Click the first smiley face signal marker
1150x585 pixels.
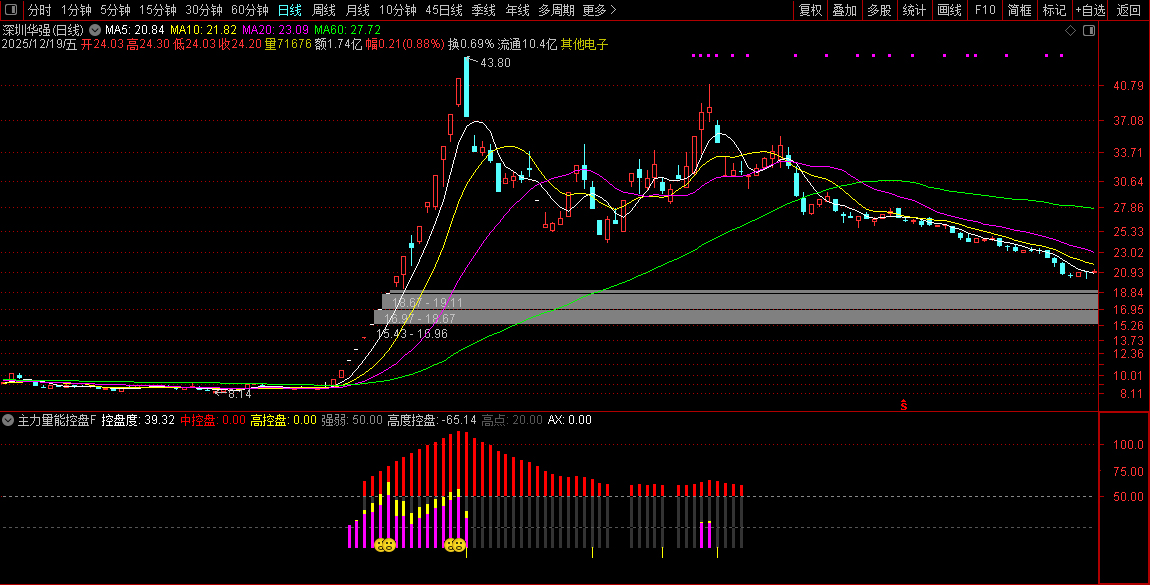tap(384, 545)
